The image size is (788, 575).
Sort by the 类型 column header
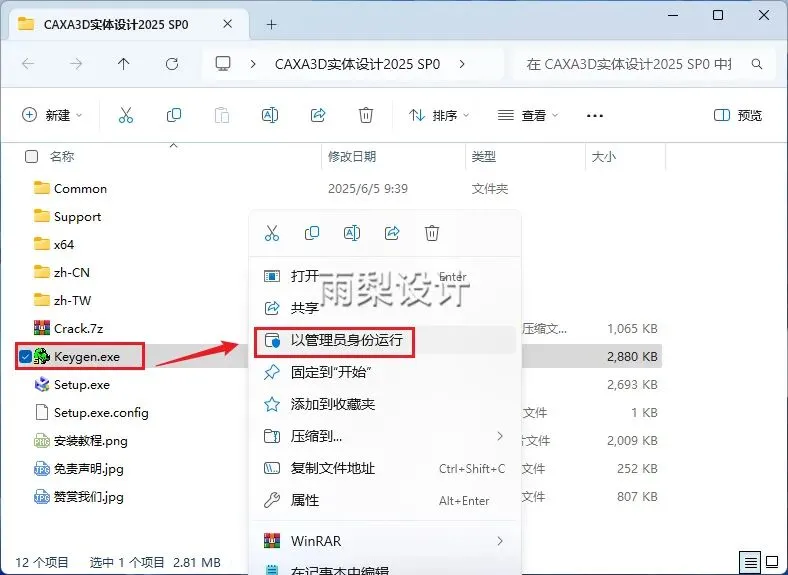[483, 156]
